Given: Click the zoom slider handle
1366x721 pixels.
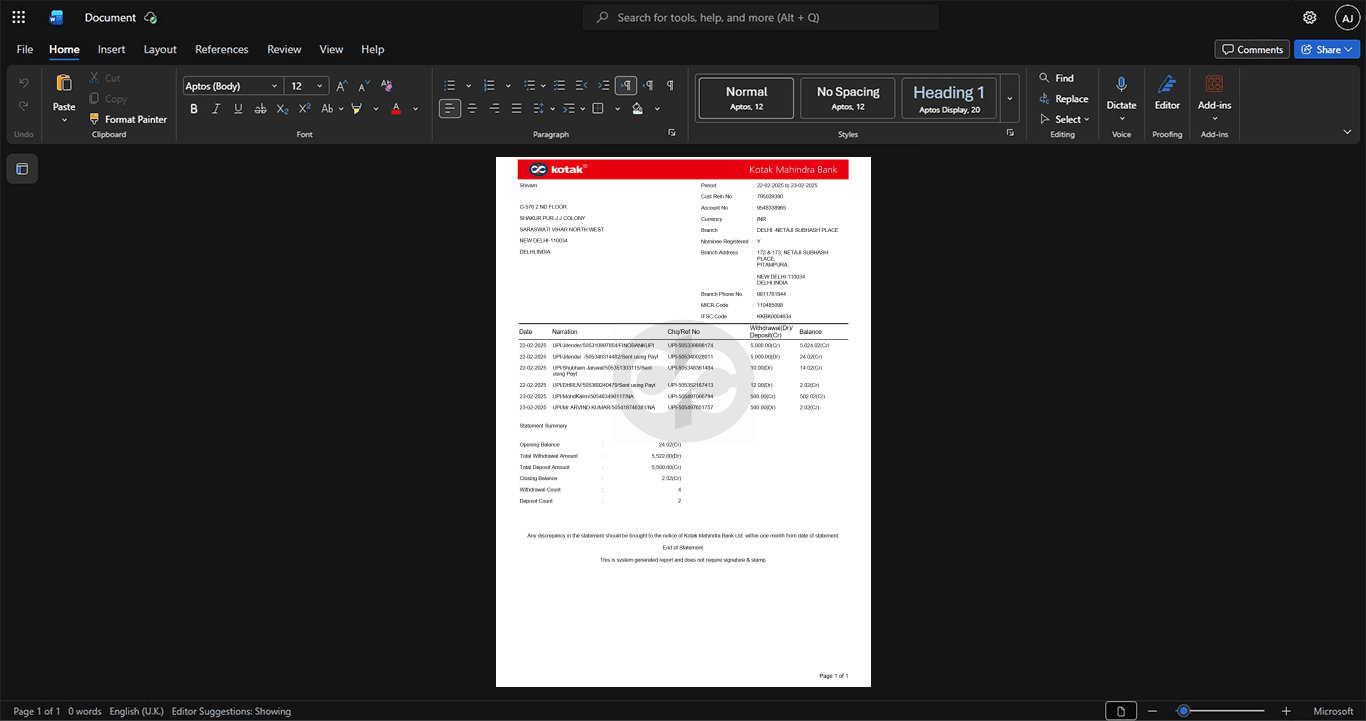Looking at the screenshot, I should tap(1183, 711).
